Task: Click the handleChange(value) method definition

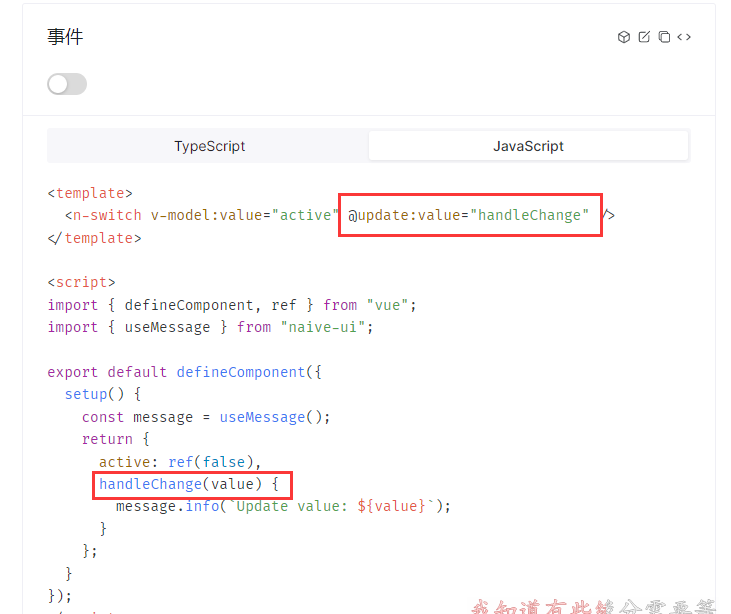Action: [189, 484]
